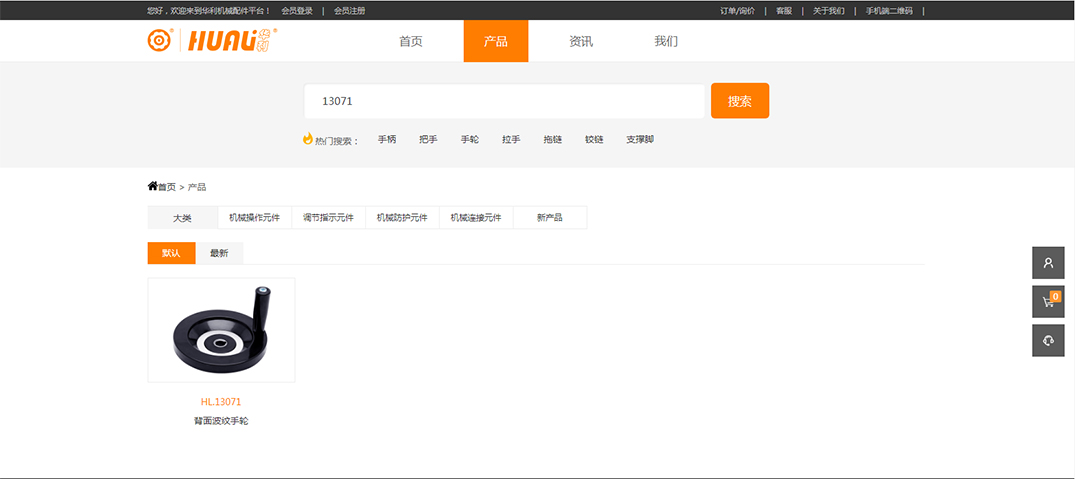This screenshot has width=1075, height=479.
Task: Click the HL.13071 product link
Action: click(221, 402)
